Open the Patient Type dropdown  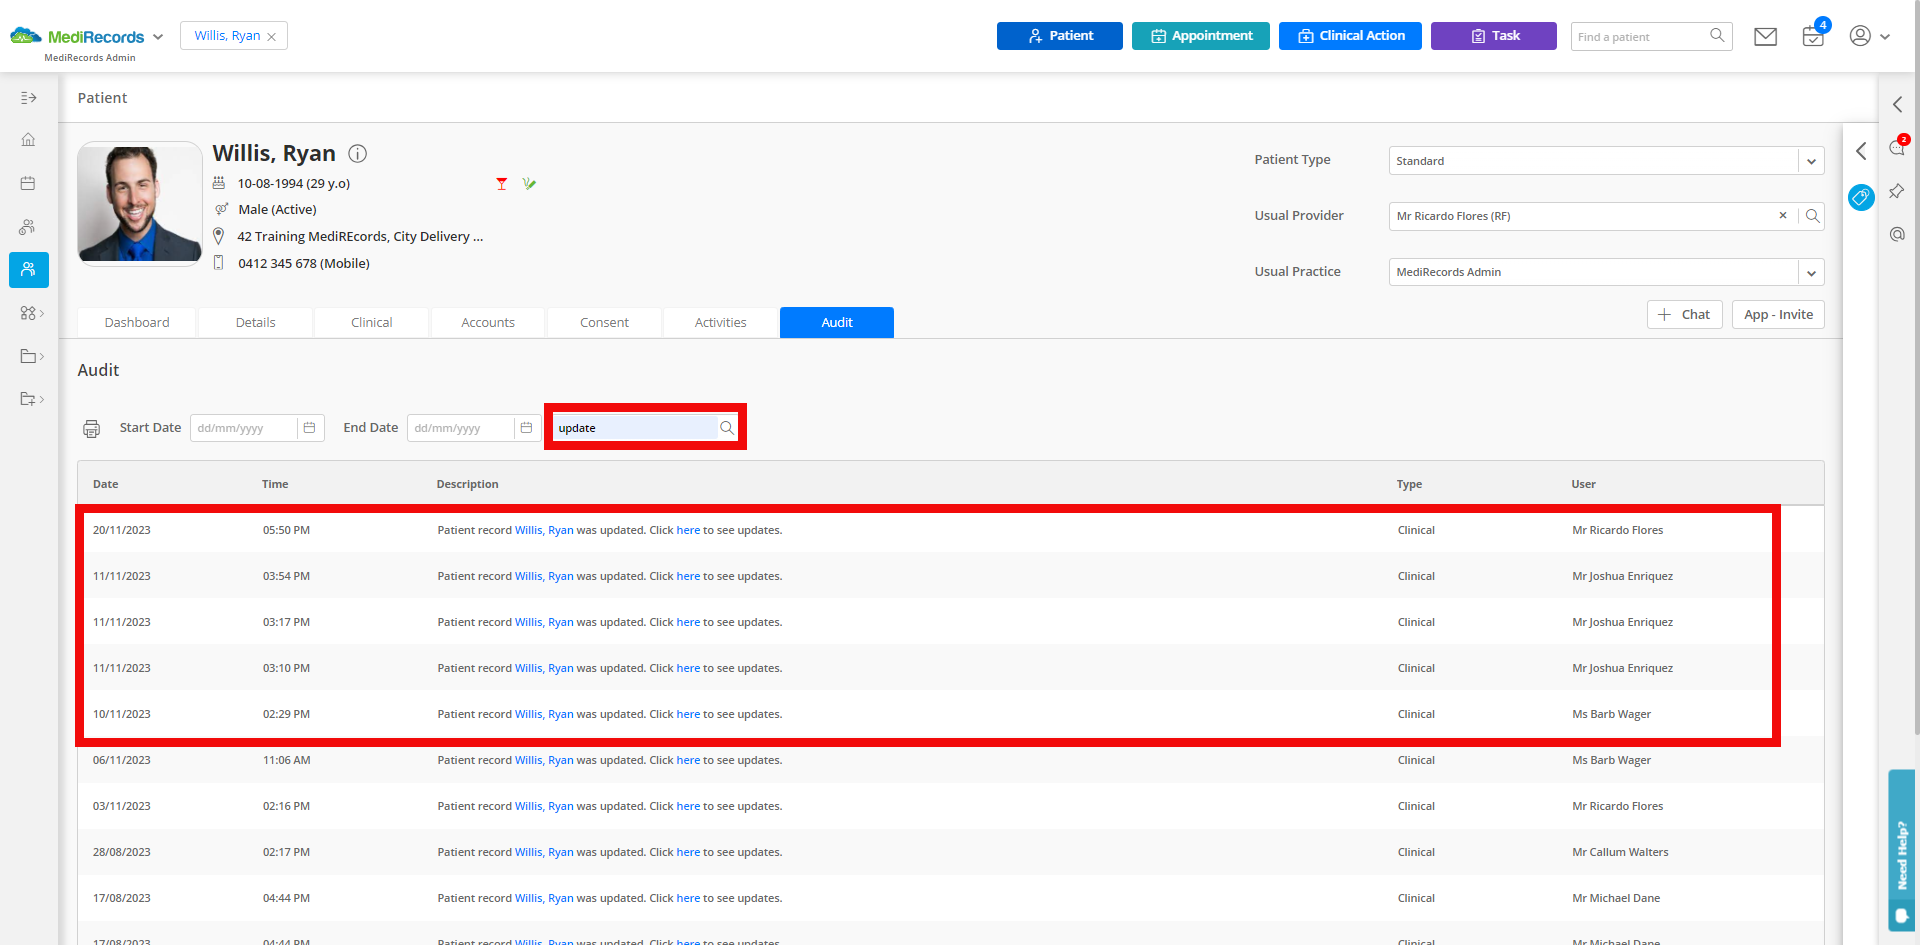coord(1811,160)
